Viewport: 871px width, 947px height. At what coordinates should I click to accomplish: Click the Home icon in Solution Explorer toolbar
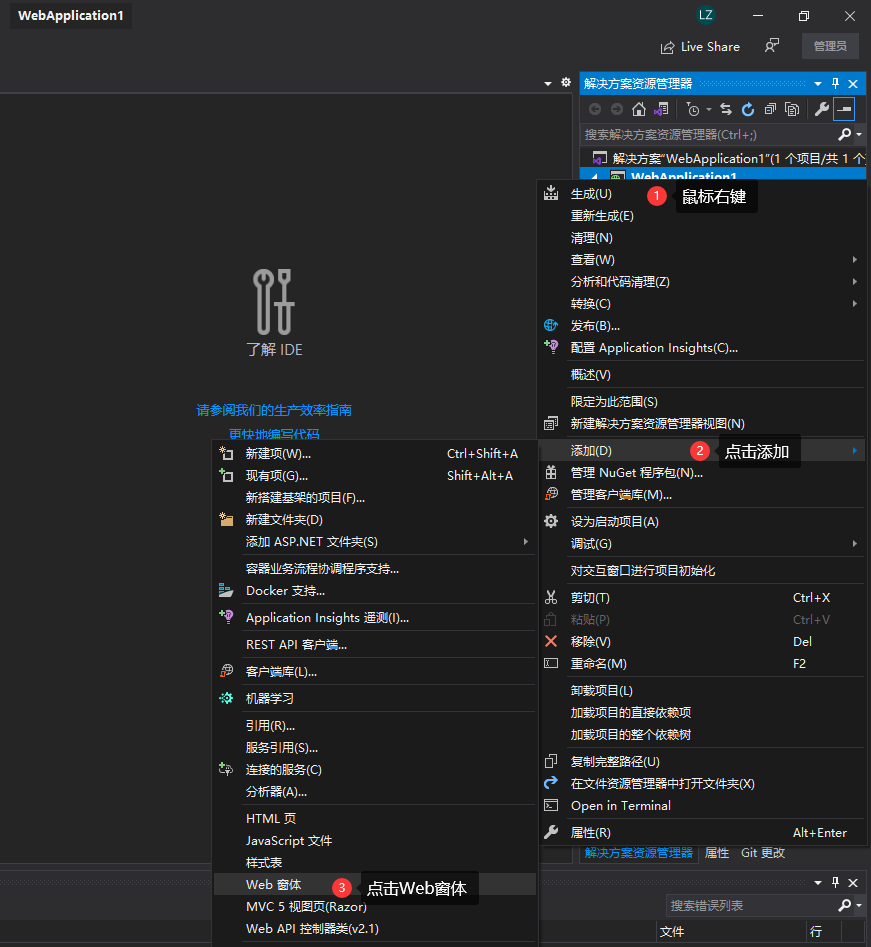(x=638, y=109)
